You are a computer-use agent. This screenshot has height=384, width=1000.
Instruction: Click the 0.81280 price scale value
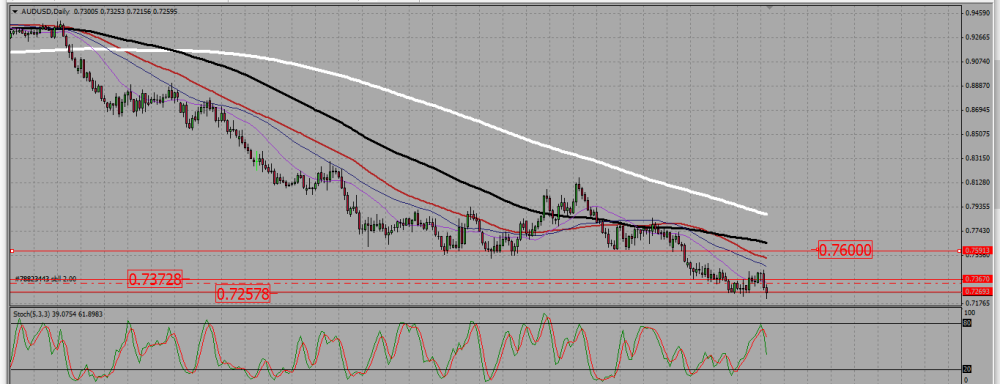tap(979, 183)
